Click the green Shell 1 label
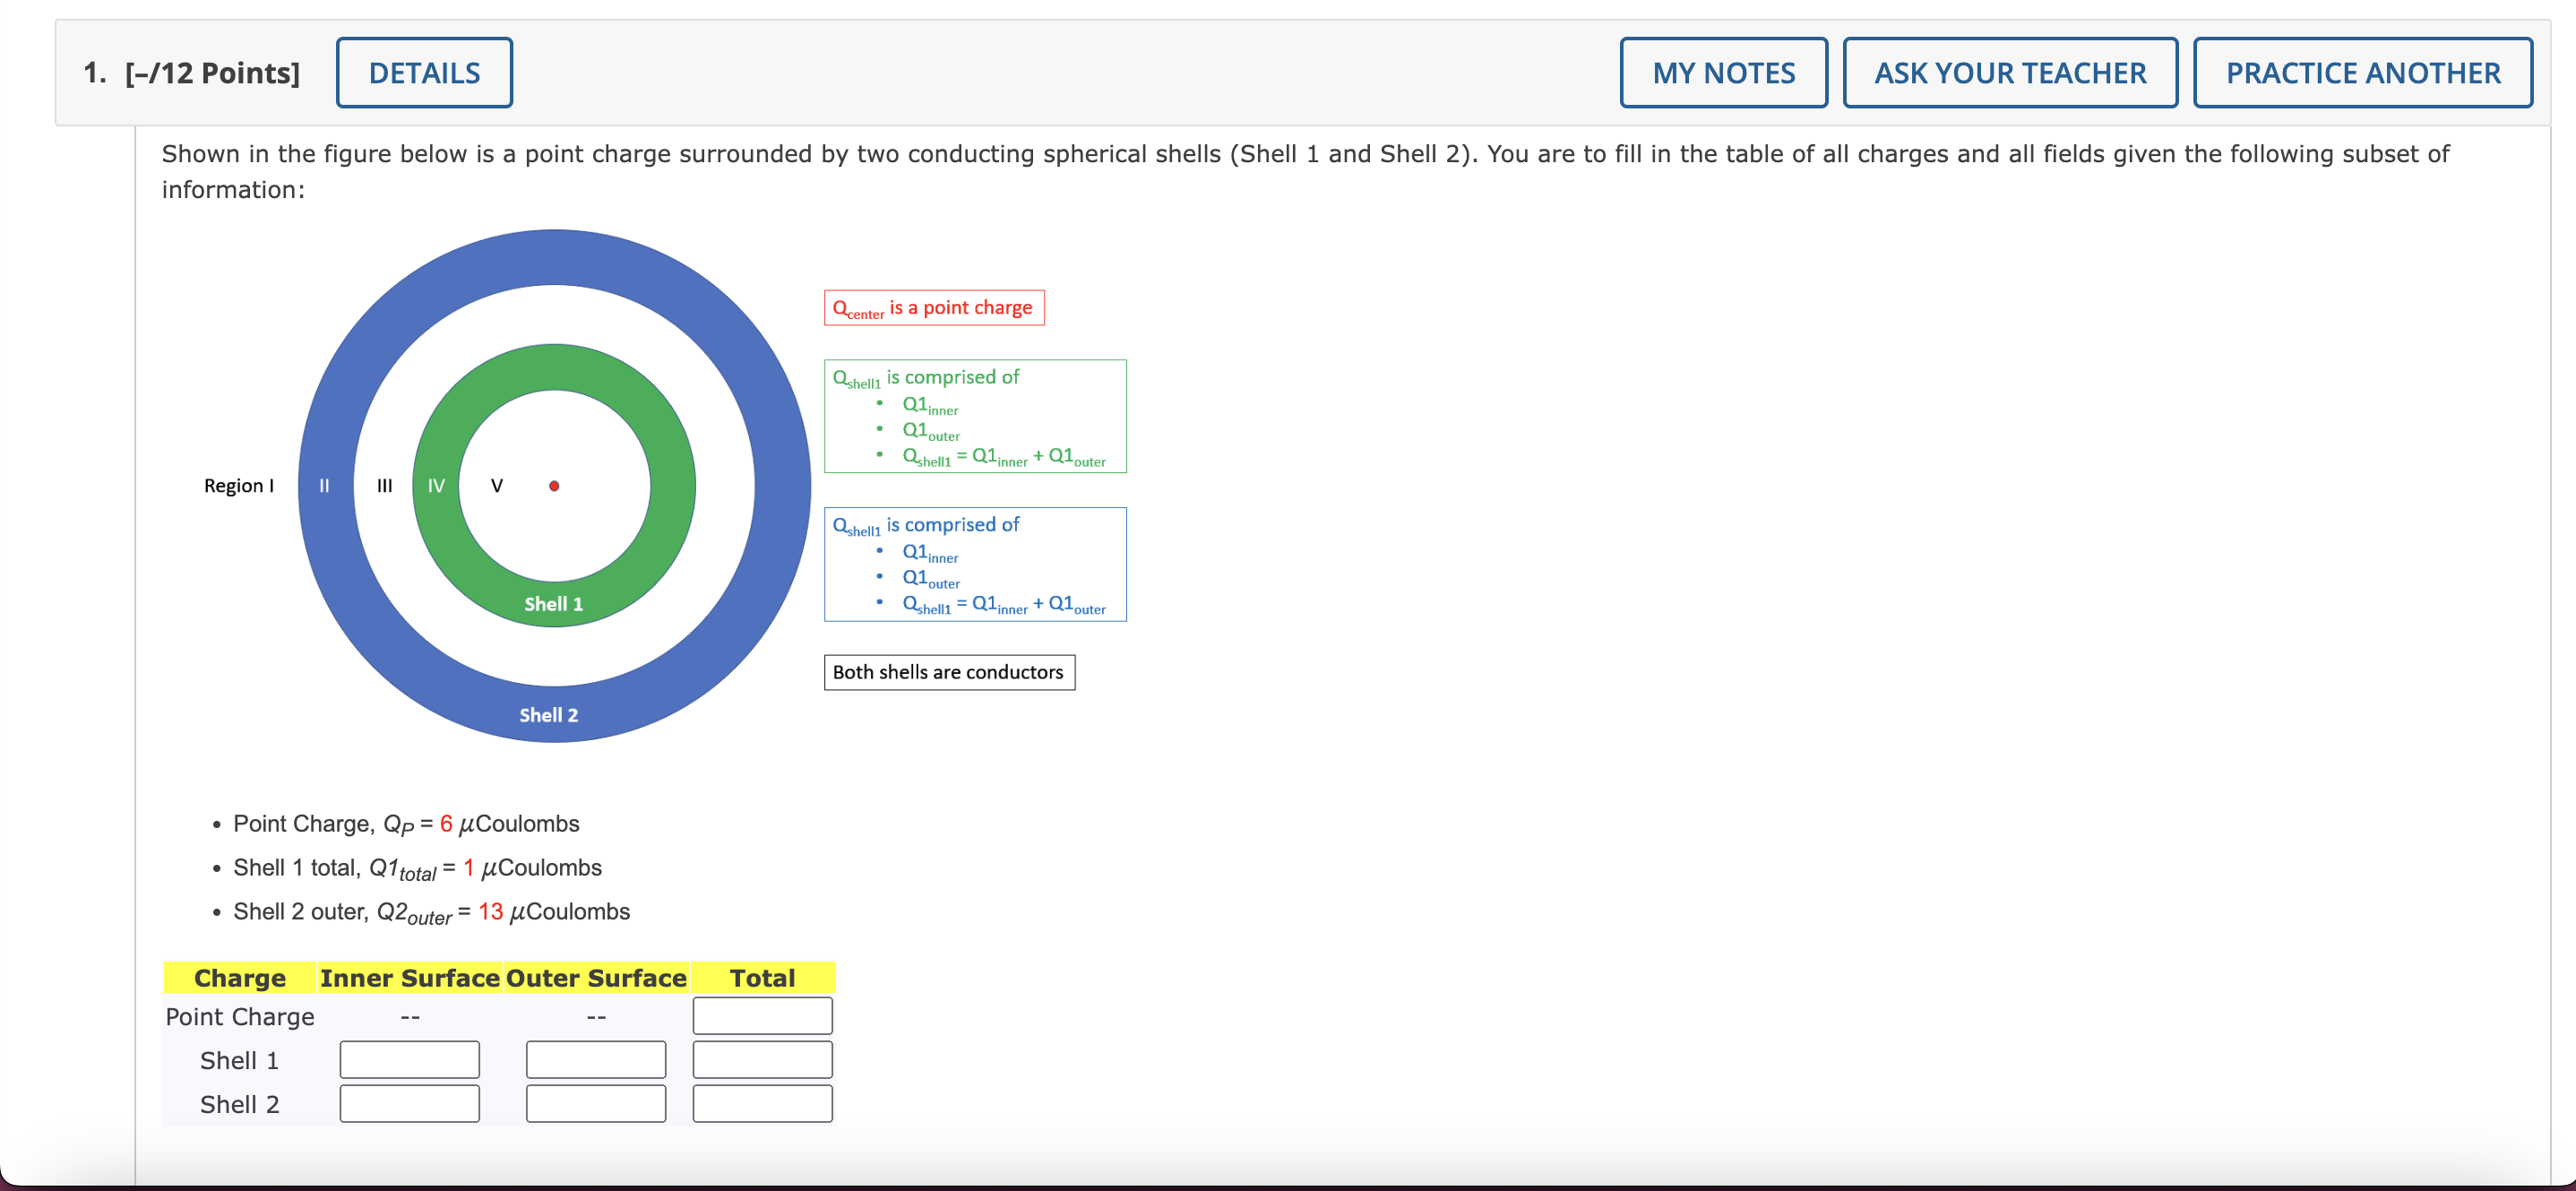 point(553,604)
